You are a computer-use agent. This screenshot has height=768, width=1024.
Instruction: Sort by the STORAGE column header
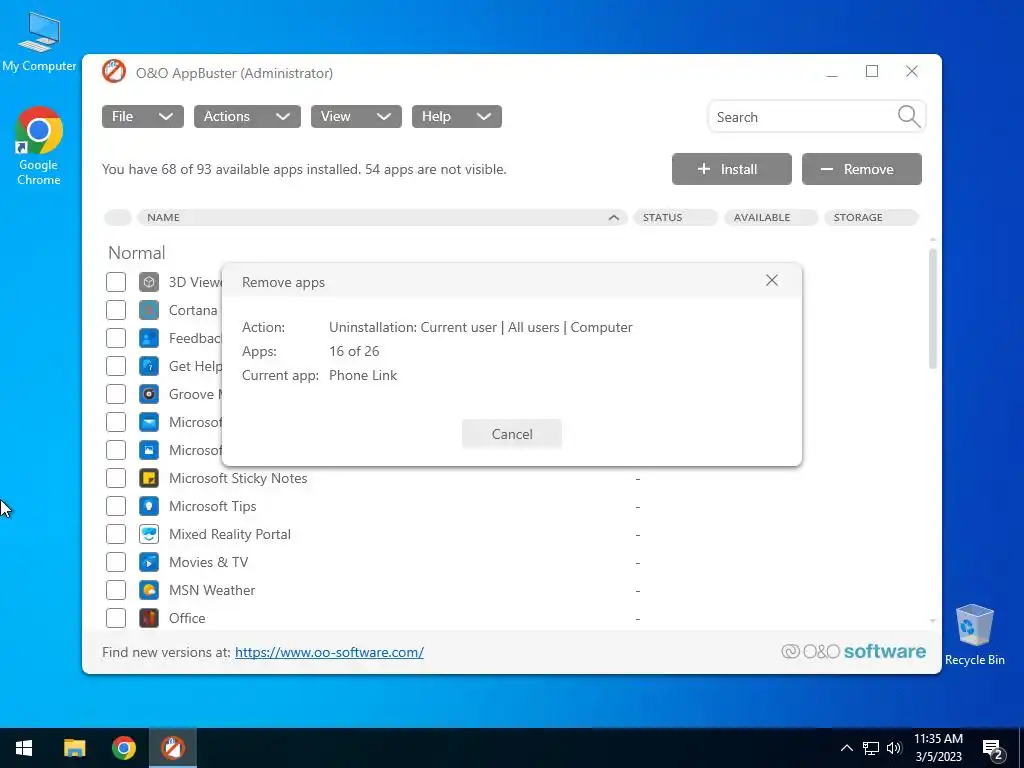click(871, 217)
